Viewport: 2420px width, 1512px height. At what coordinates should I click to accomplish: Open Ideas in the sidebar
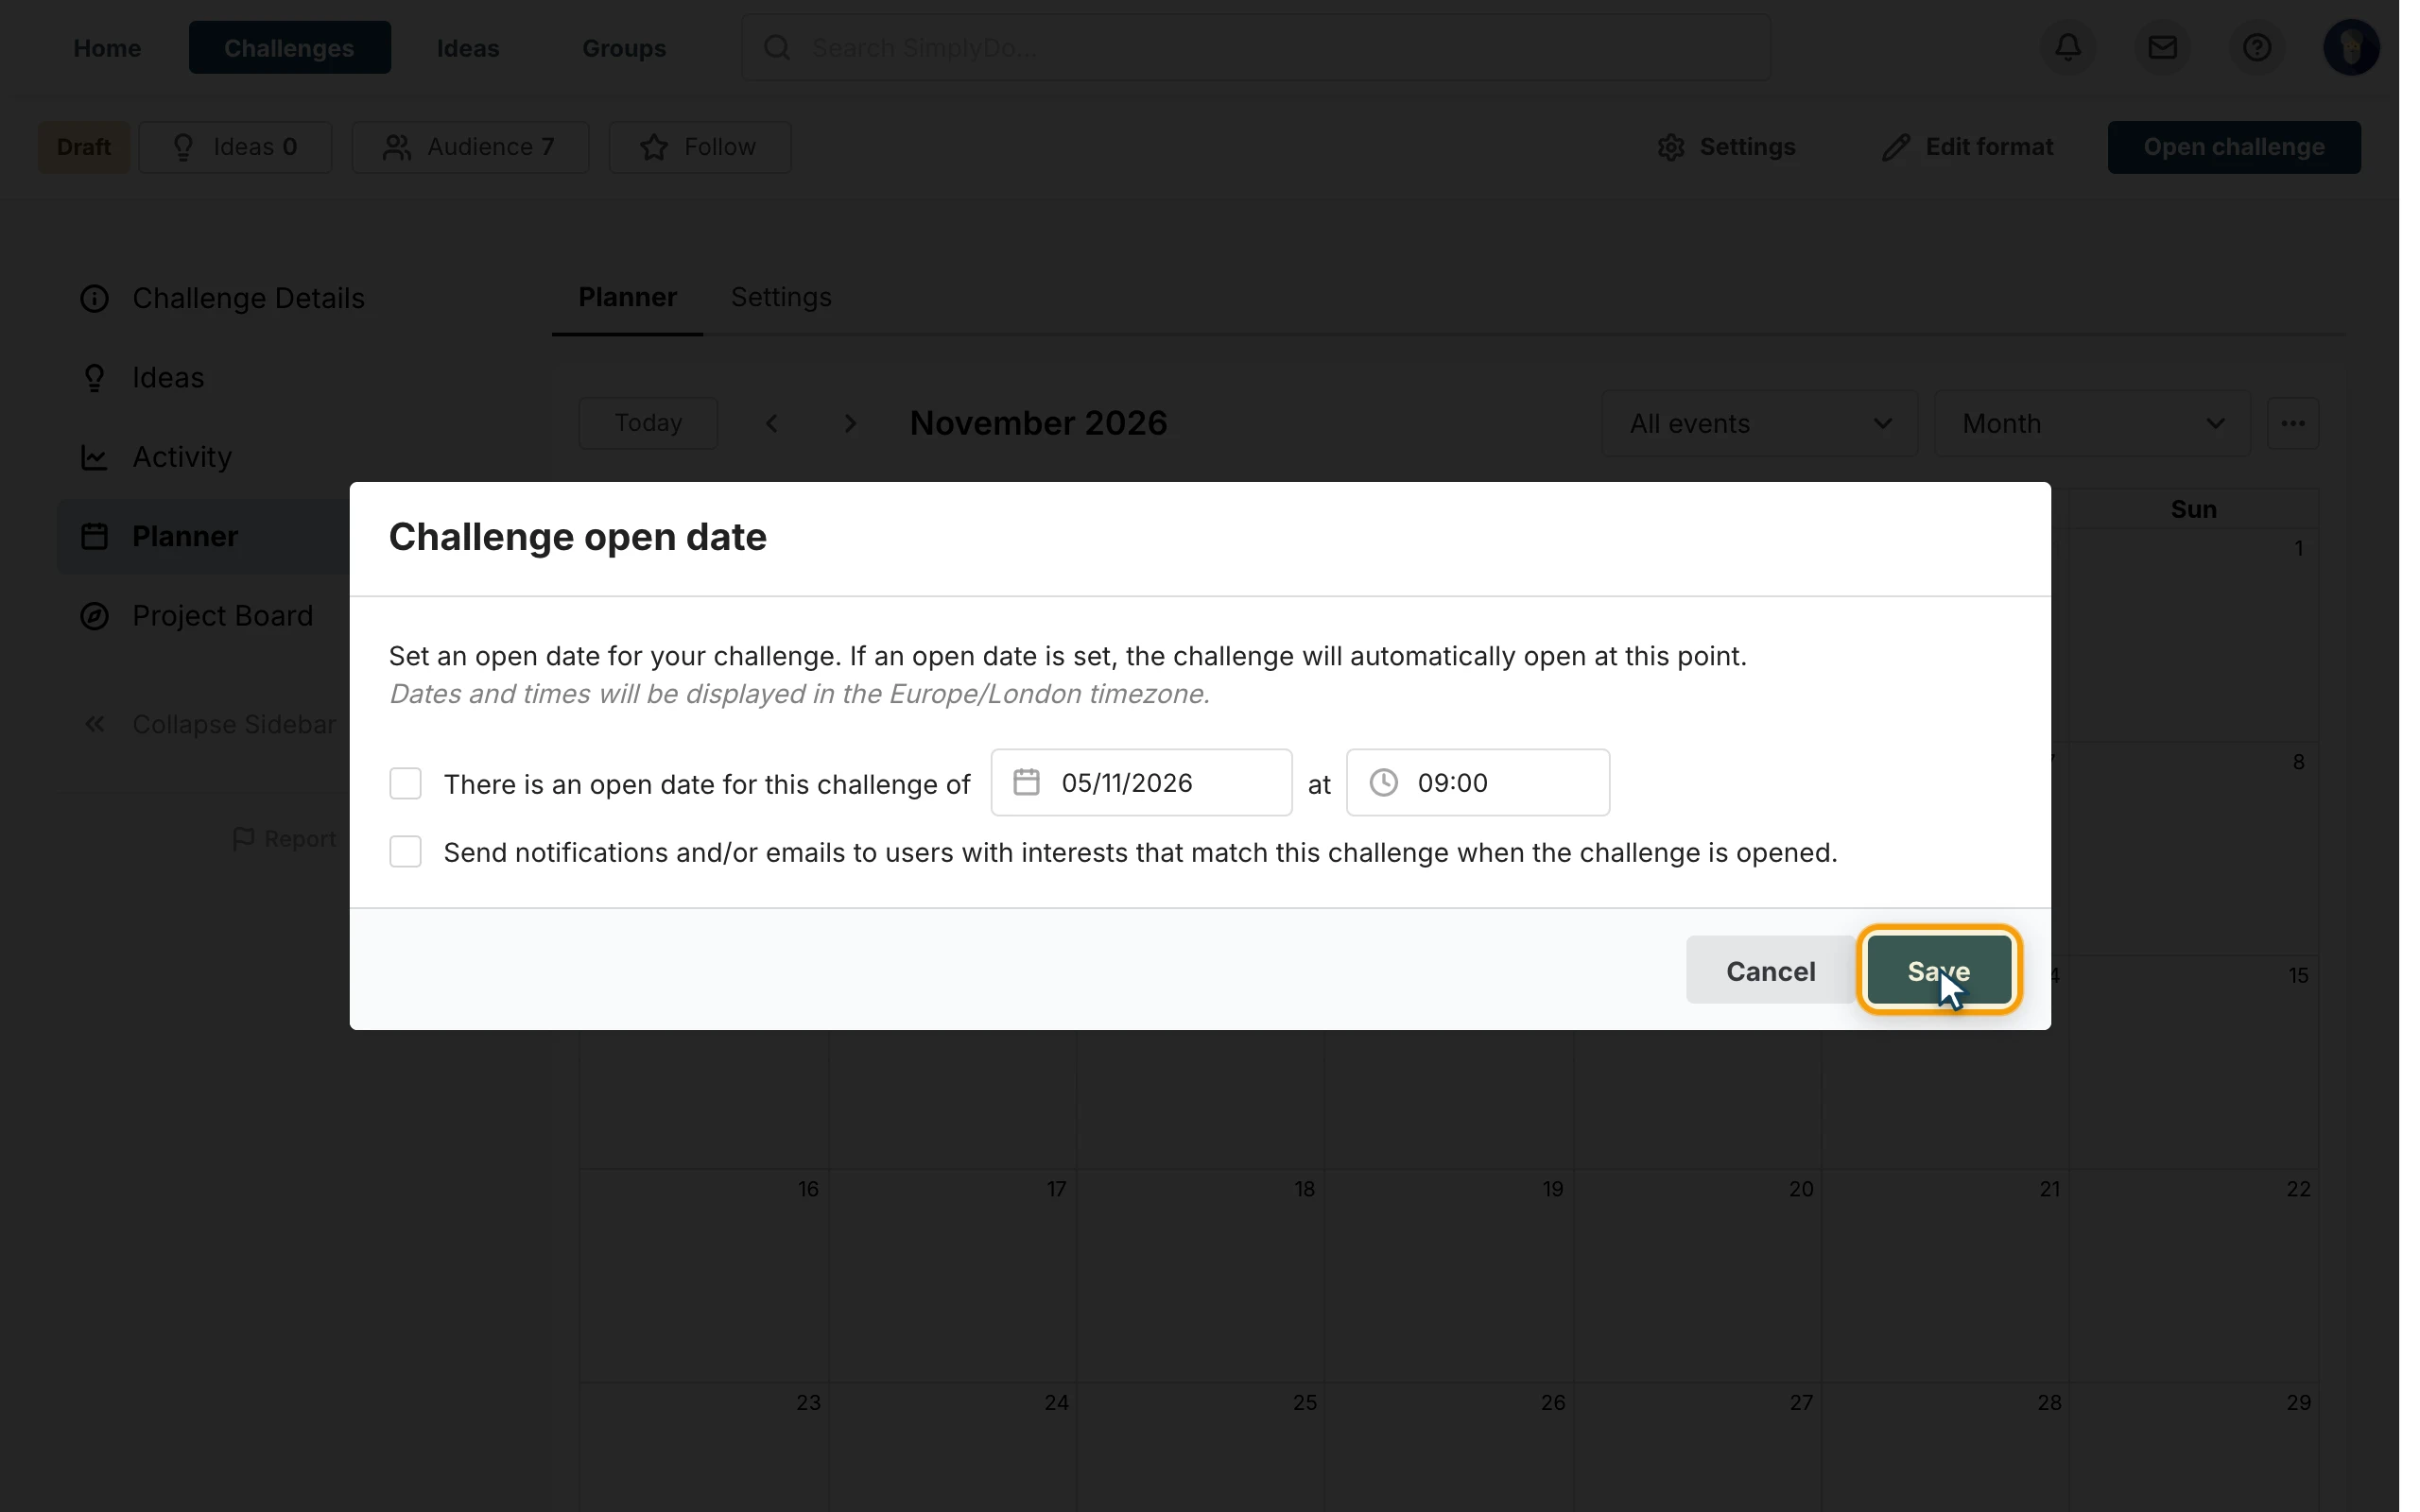tap(142, 377)
